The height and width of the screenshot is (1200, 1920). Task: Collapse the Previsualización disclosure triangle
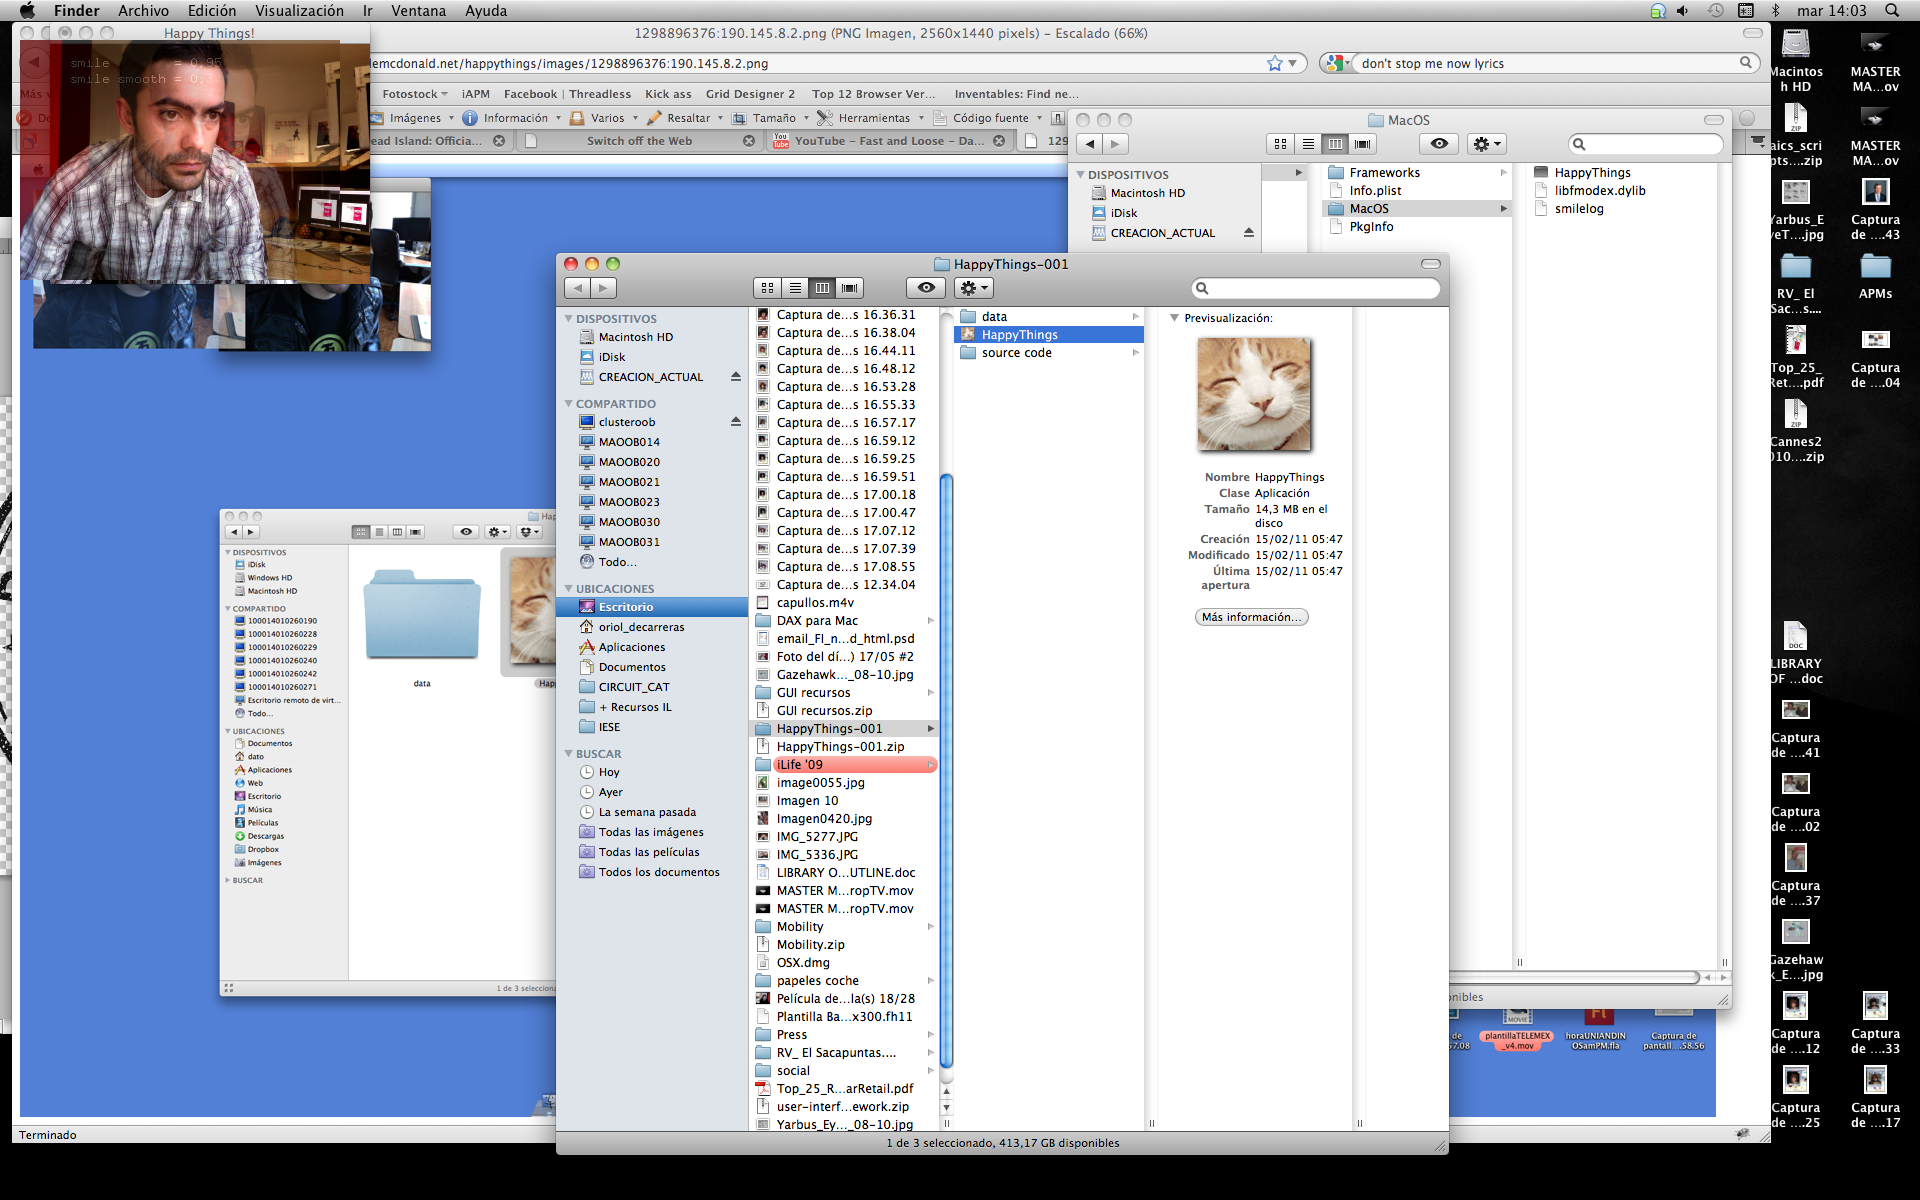[1174, 318]
